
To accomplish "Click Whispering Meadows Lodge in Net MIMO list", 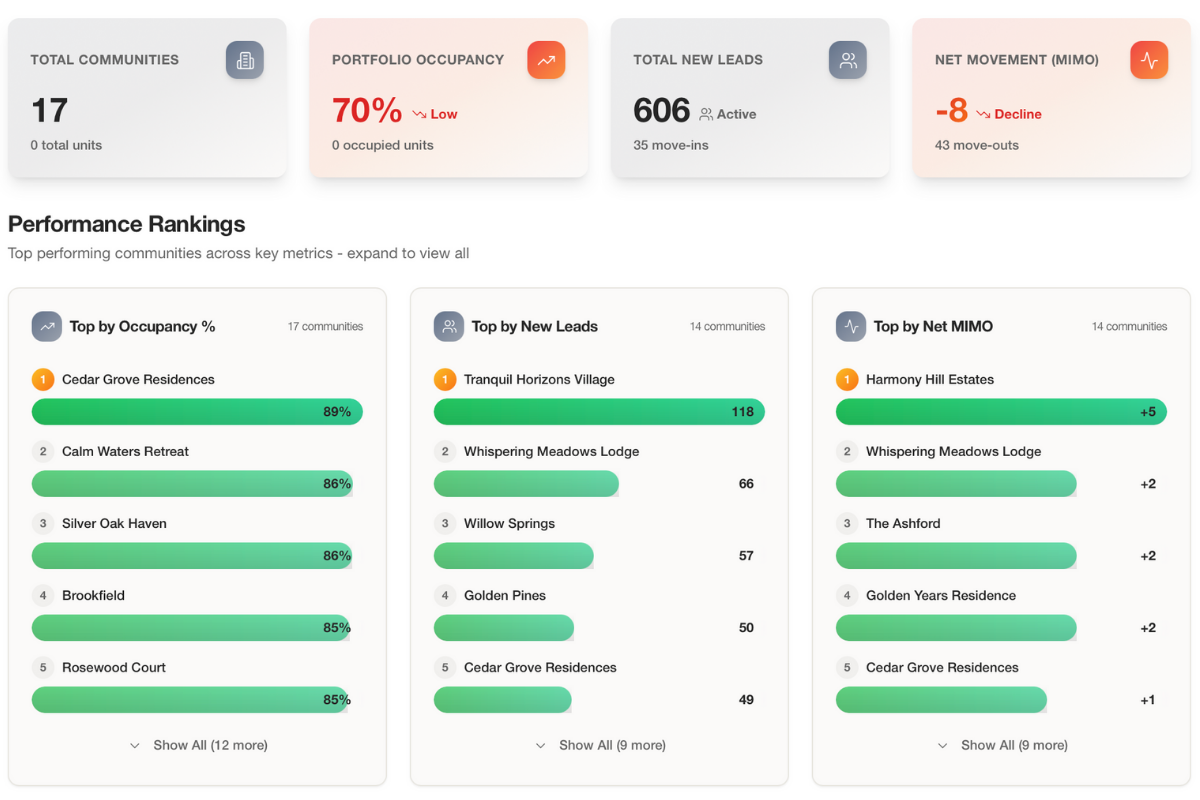I will pos(953,452).
